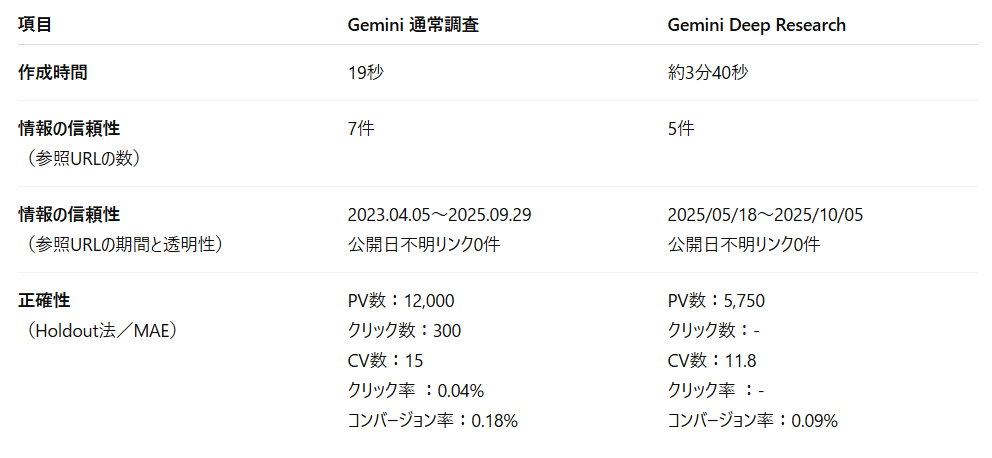Click the 19秒 cell value
The image size is (992, 458).
tap(366, 73)
